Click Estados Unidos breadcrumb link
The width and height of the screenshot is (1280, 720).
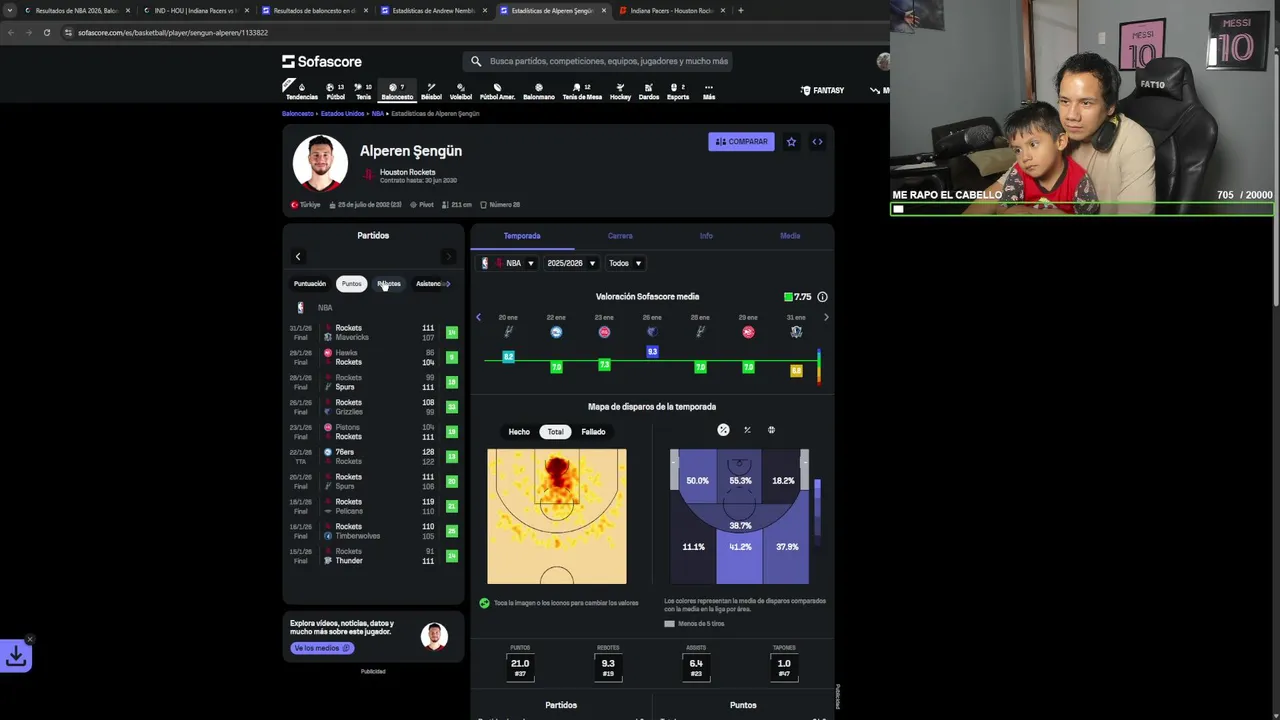coord(342,114)
